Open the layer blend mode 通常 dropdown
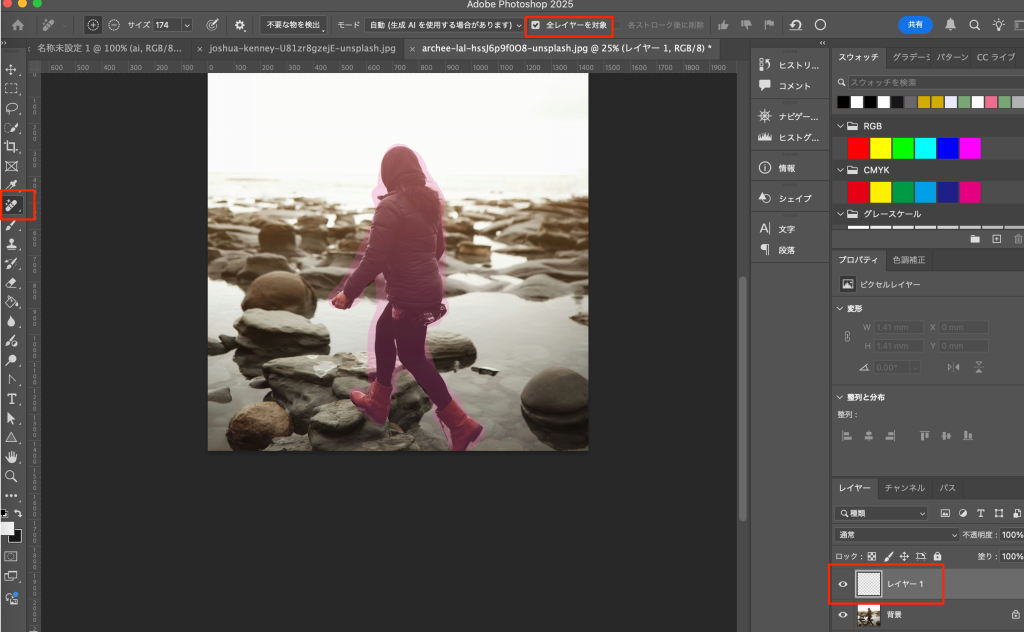The image size is (1024, 632). pyautogui.click(x=897, y=535)
